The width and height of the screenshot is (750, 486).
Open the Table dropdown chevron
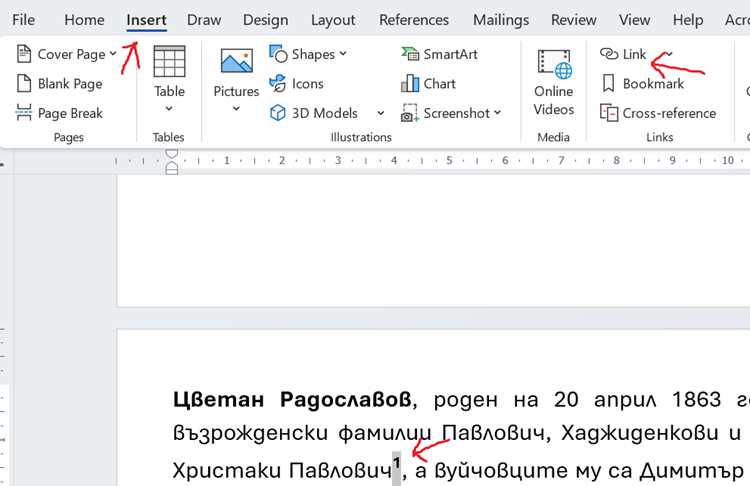coord(169,109)
